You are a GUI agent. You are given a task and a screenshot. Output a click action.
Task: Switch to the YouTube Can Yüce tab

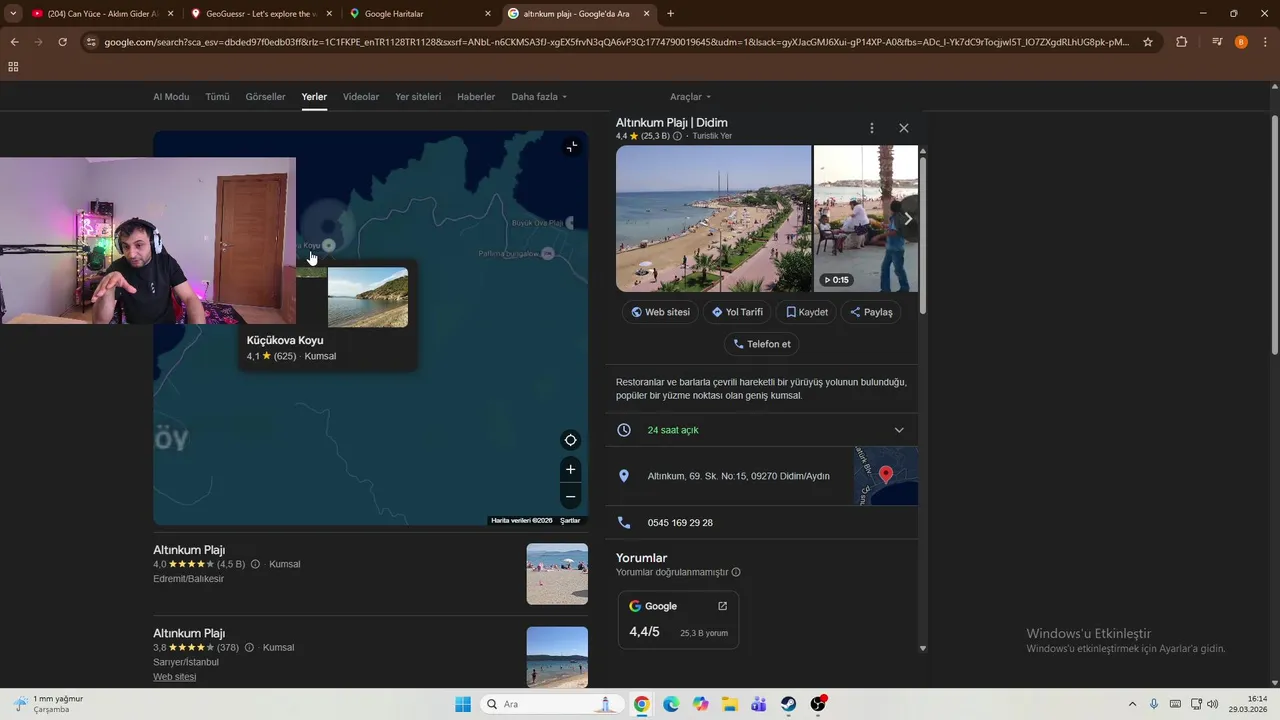(x=104, y=14)
